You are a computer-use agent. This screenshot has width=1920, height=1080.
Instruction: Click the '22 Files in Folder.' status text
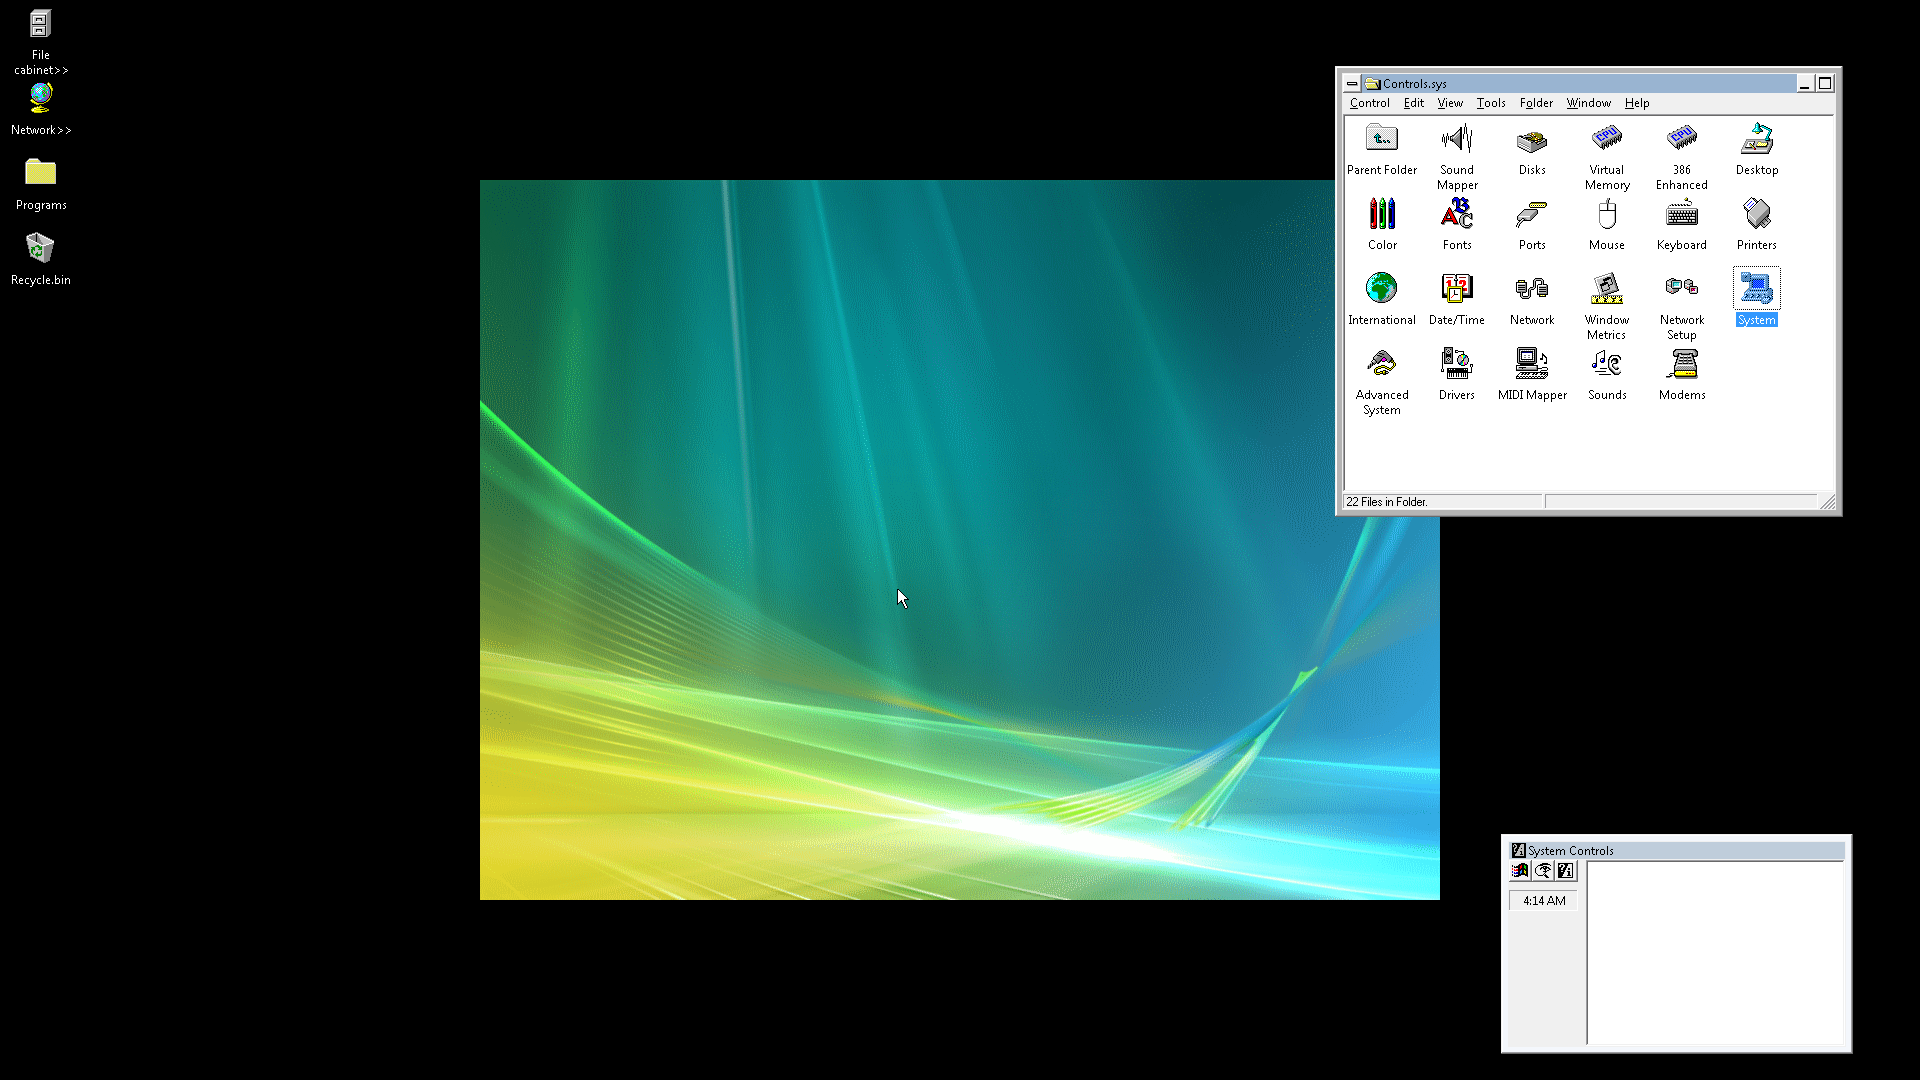[x=1386, y=502]
